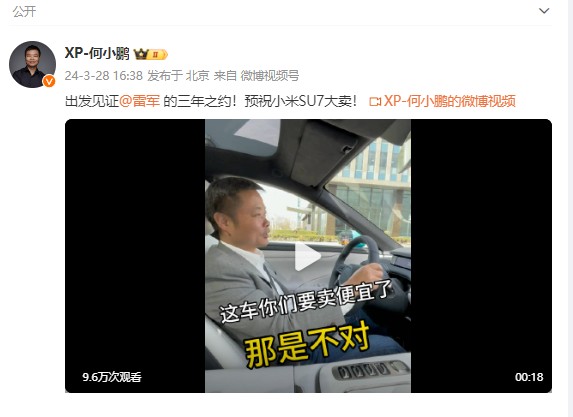Click the video camera icon
Viewport: 573px width, 417px height.
pyautogui.click(x=375, y=101)
